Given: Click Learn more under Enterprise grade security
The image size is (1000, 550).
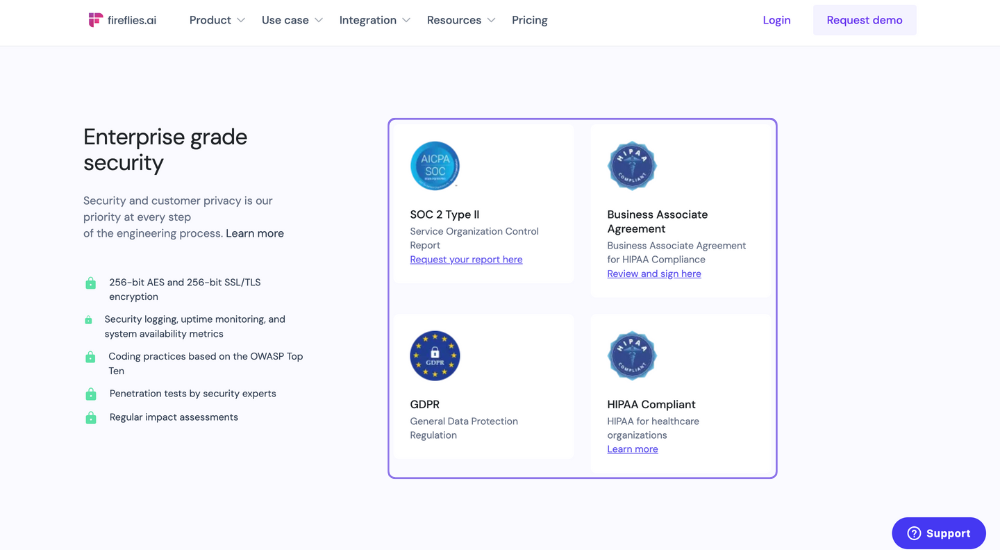Looking at the screenshot, I should [x=254, y=234].
